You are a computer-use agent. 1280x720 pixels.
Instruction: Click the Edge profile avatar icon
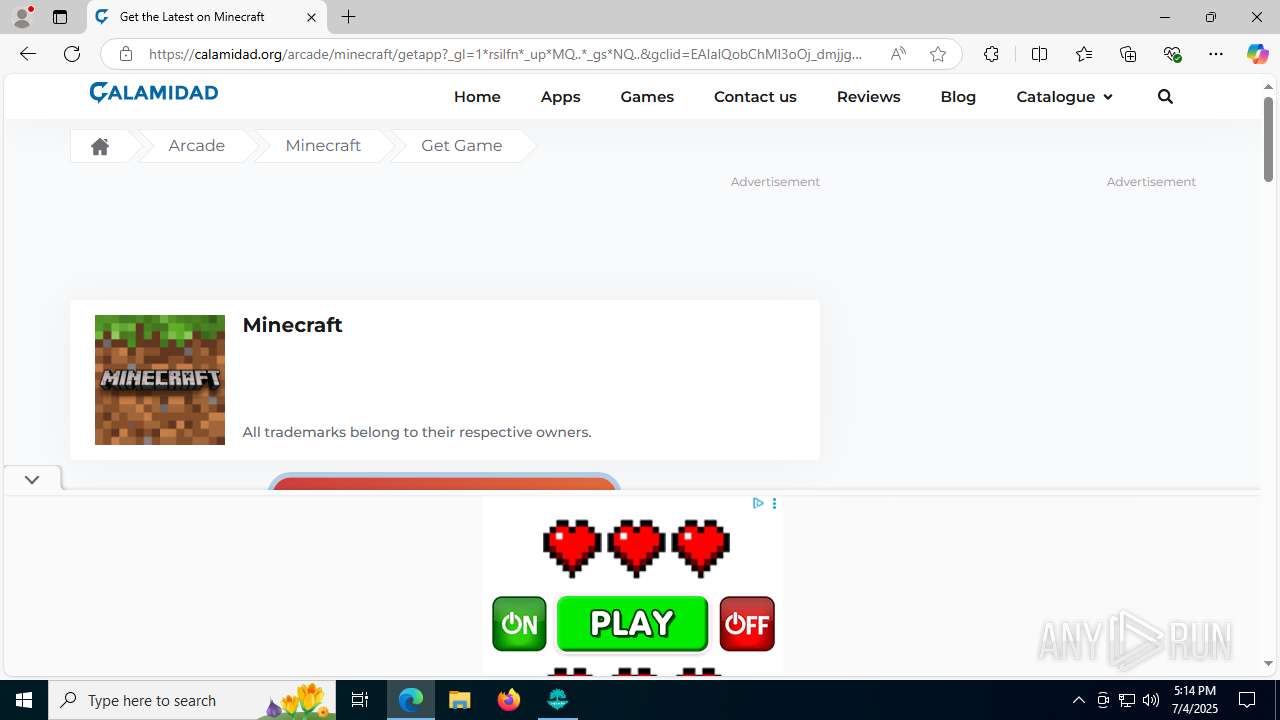pyautogui.click(x=22, y=17)
